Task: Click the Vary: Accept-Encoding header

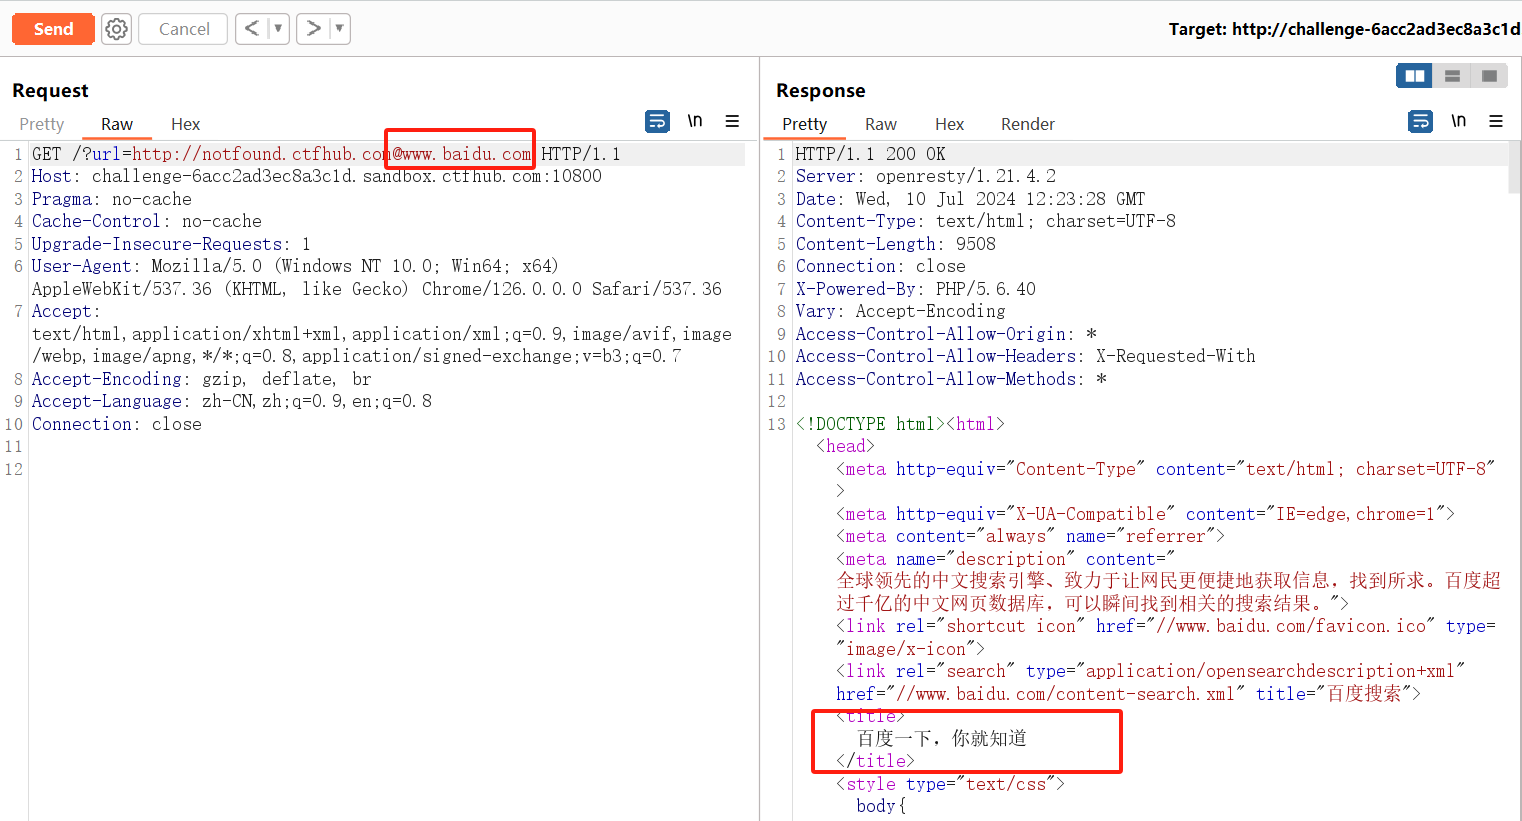Action: point(900,311)
